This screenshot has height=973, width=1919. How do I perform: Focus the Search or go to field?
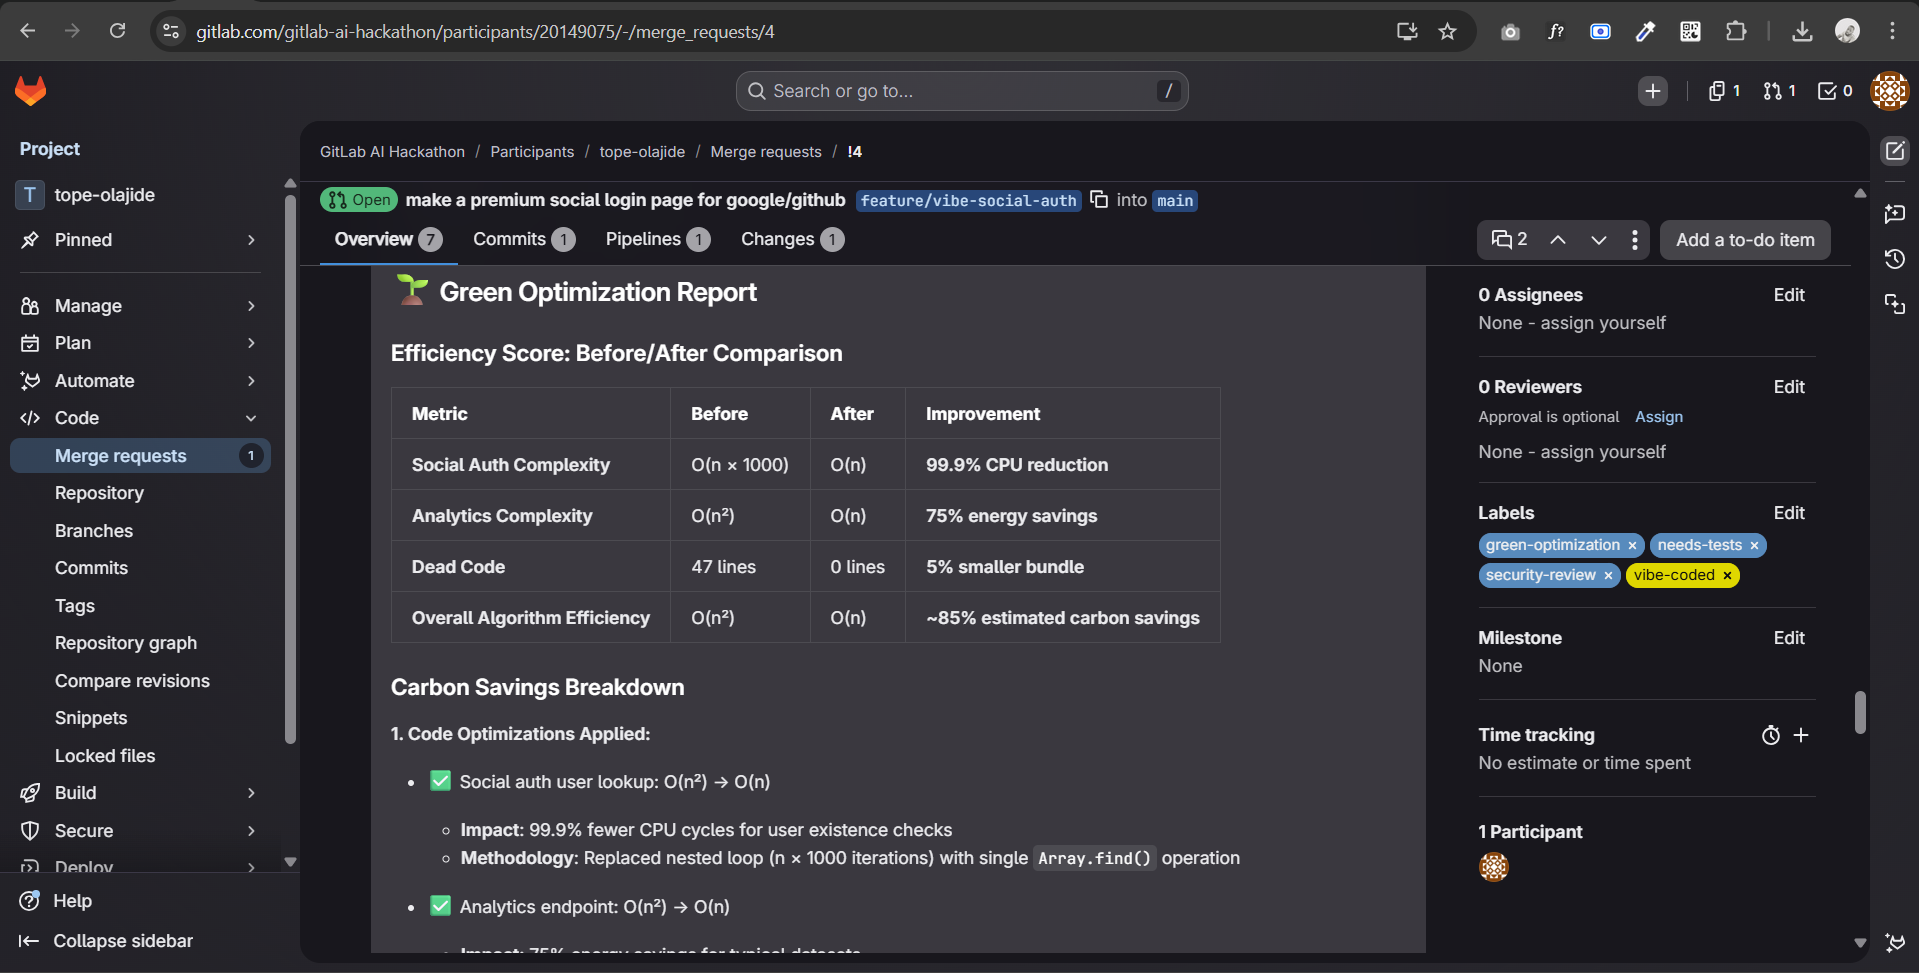click(x=961, y=91)
